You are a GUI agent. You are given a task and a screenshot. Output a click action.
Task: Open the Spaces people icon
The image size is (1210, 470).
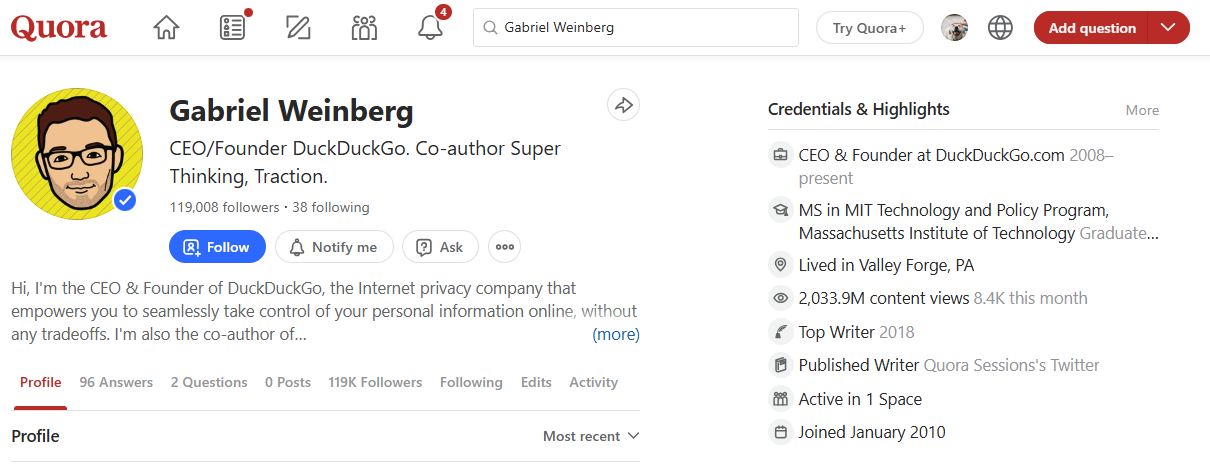click(x=364, y=28)
